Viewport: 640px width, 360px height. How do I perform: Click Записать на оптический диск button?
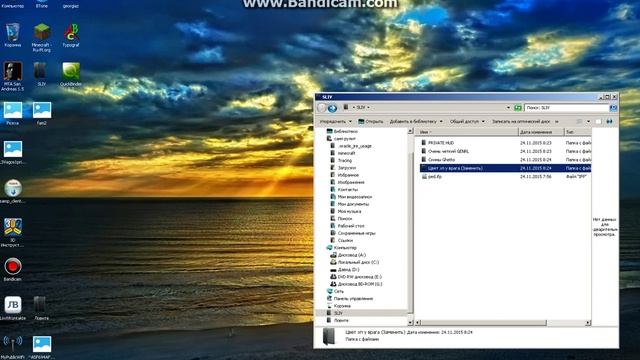click(521, 122)
